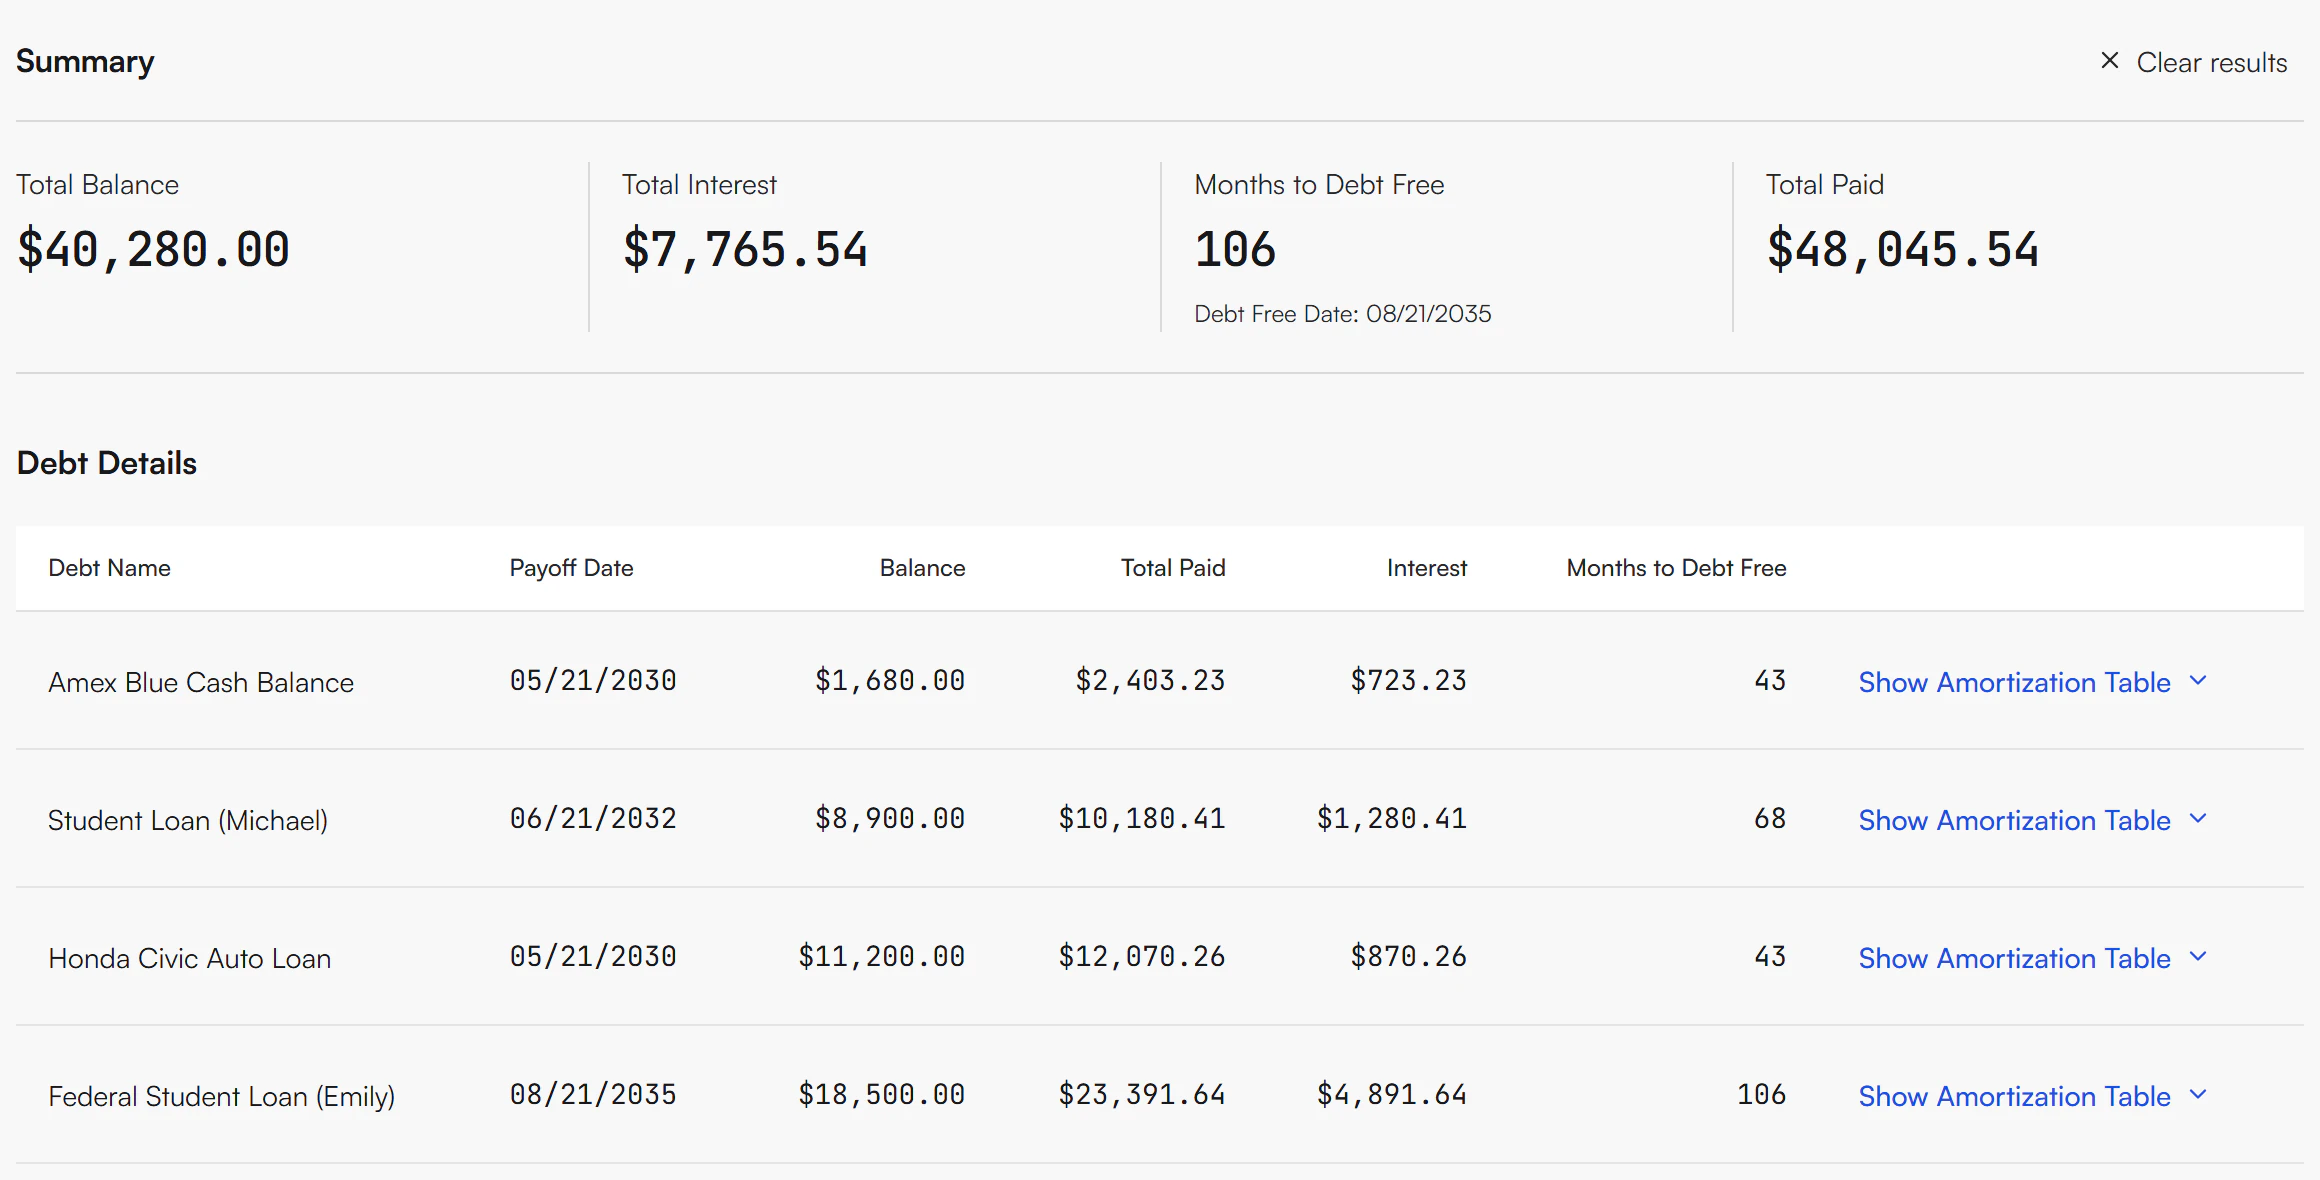
Task: Click the Balance column header
Action: tap(922, 568)
